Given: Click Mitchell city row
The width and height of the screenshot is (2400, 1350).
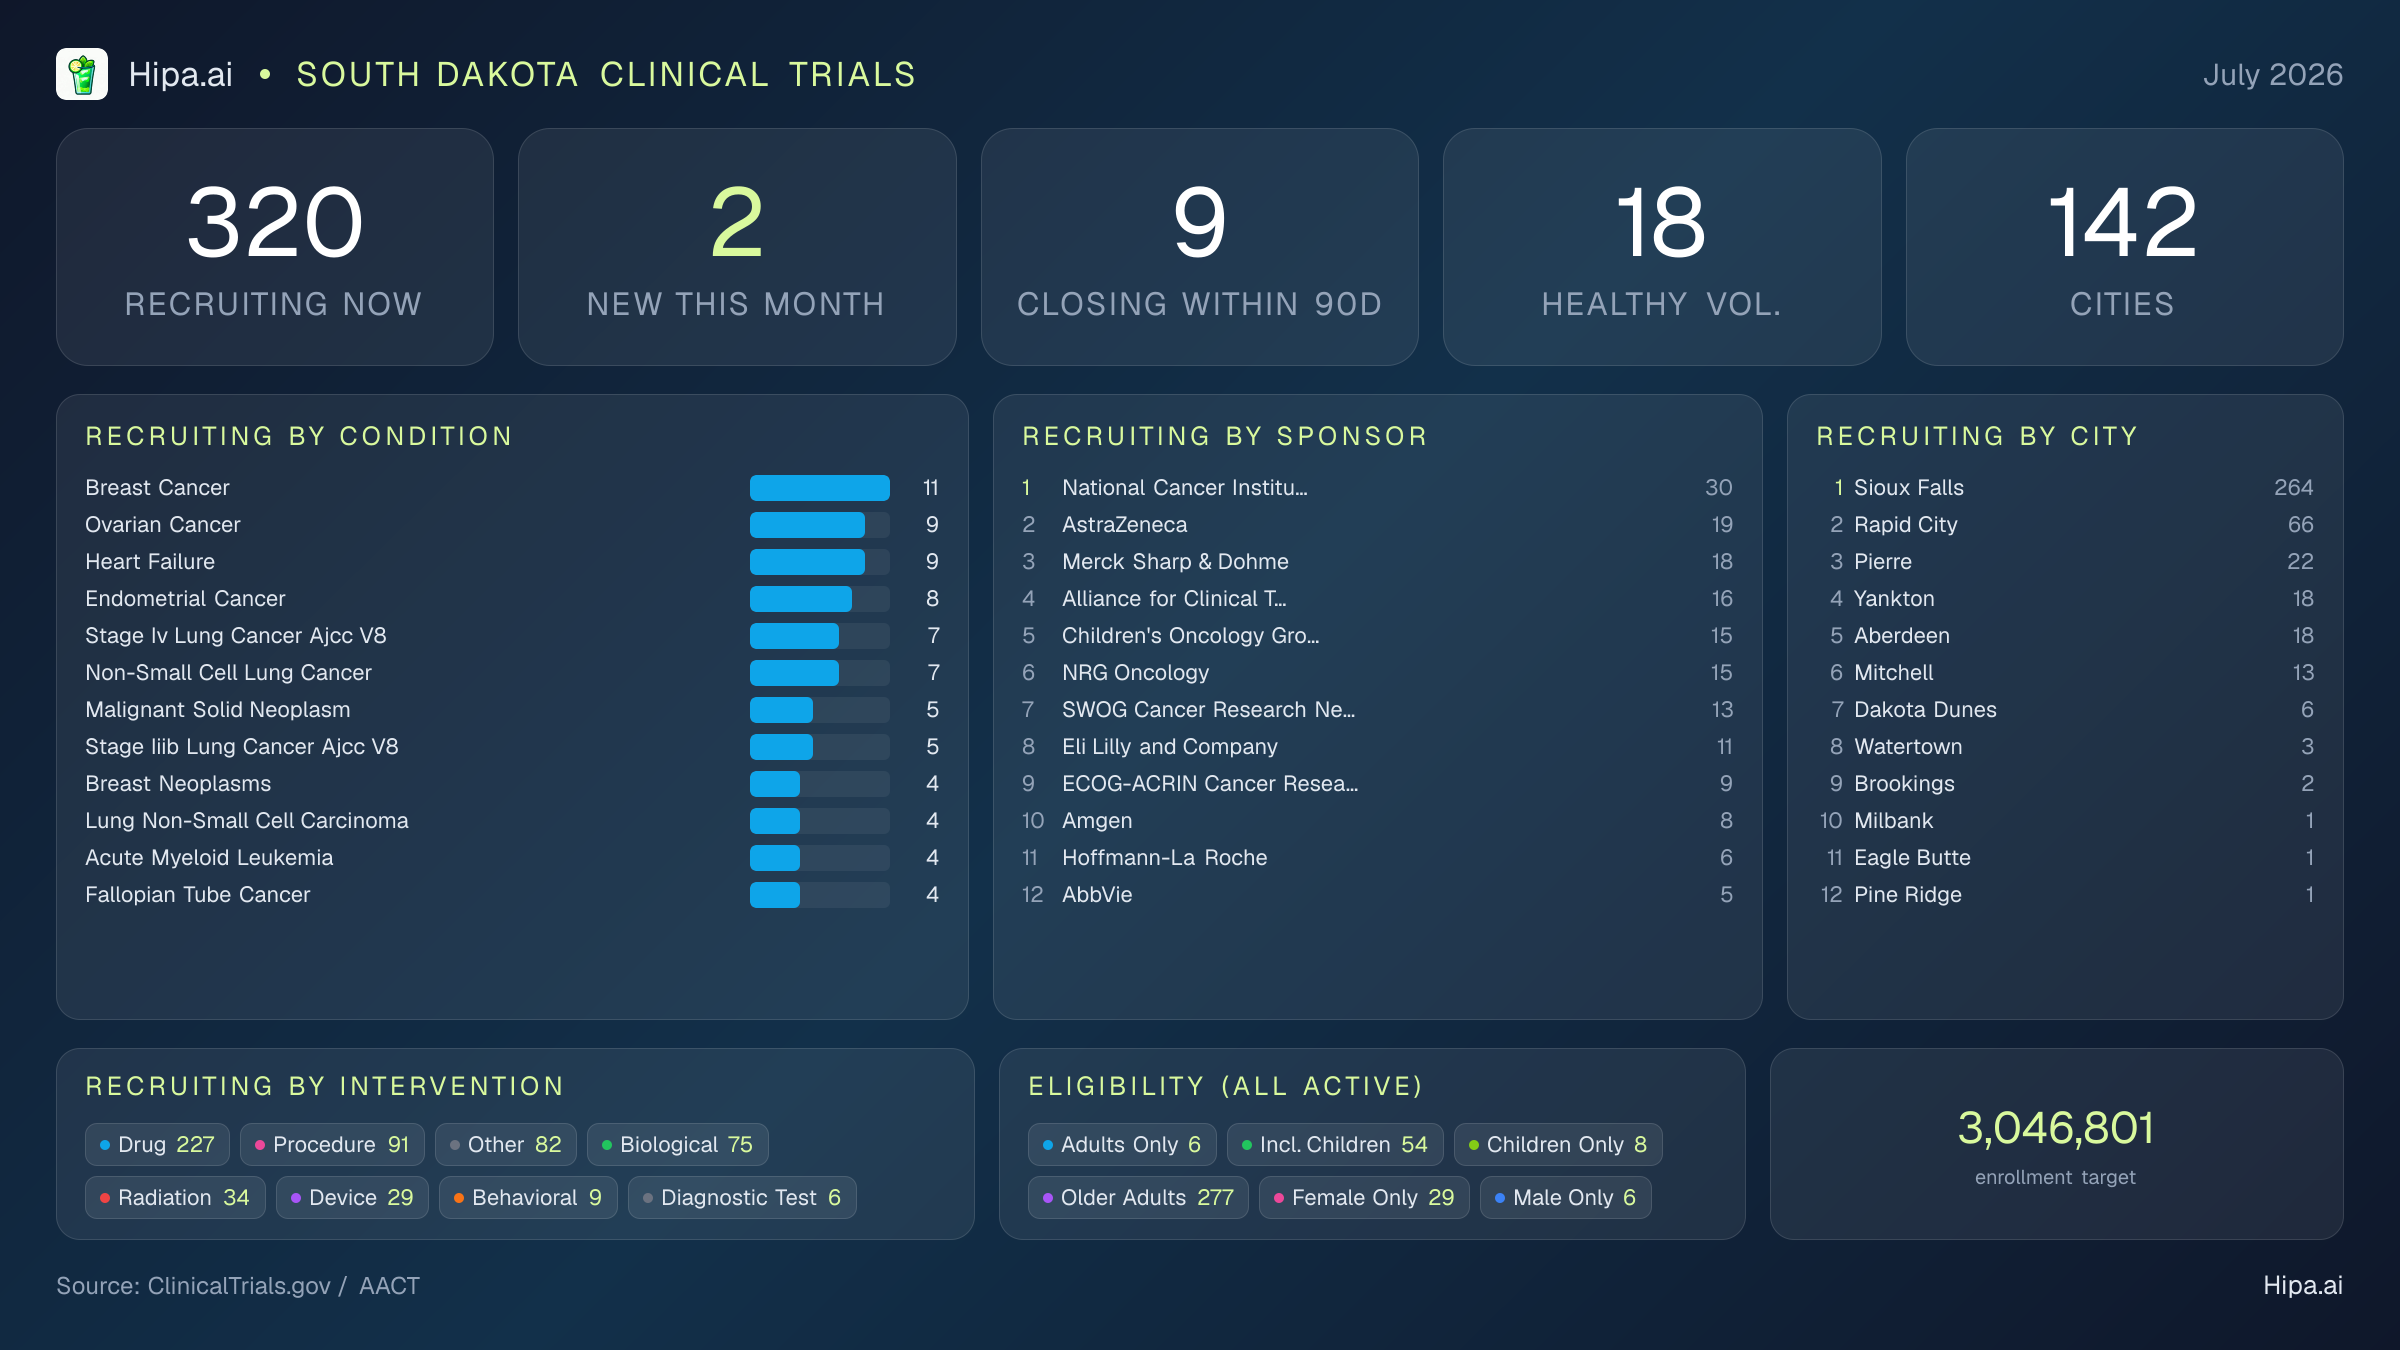Looking at the screenshot, I should pos(2065,673).
